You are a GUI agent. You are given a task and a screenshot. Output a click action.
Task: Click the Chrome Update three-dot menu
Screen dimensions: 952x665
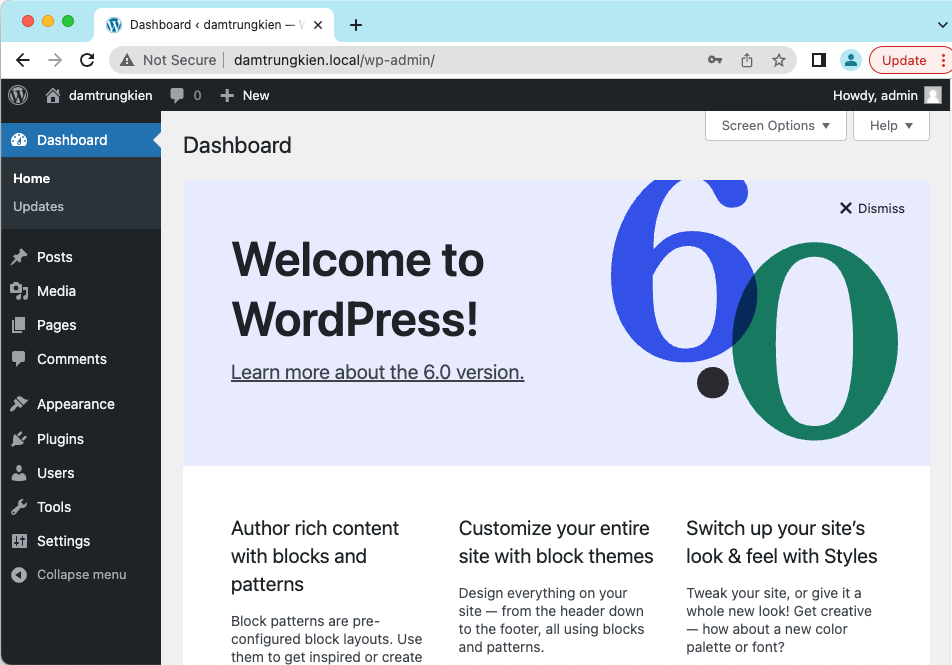pyautogui.click(x=943, y=60)
